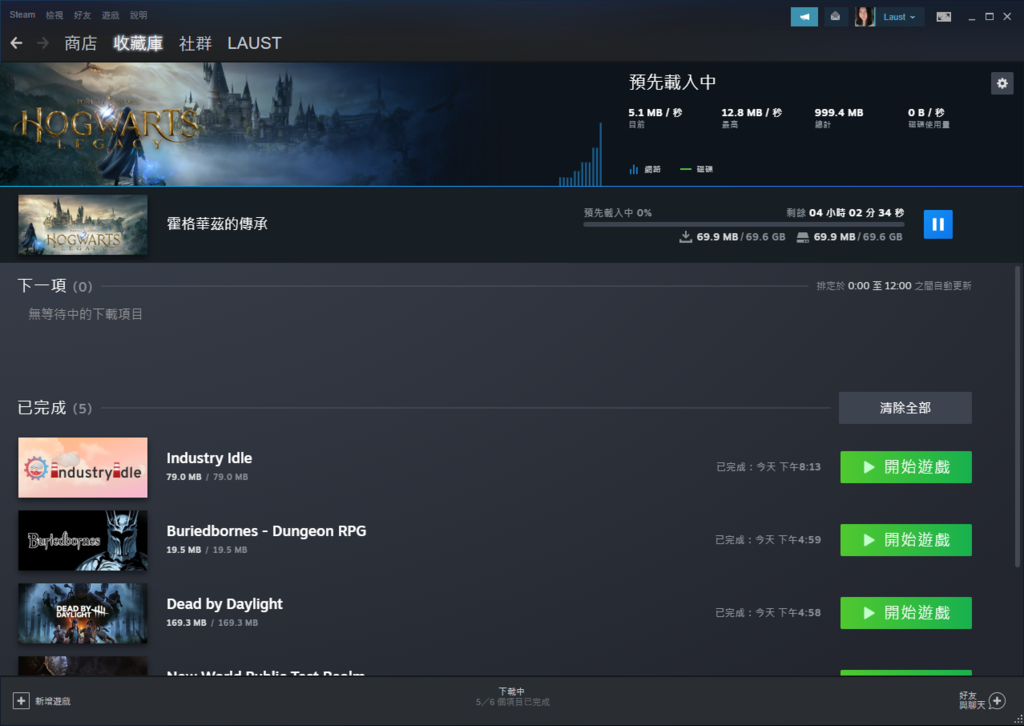Click the 今天 下午4:59 completion time

tap(788, 540)
